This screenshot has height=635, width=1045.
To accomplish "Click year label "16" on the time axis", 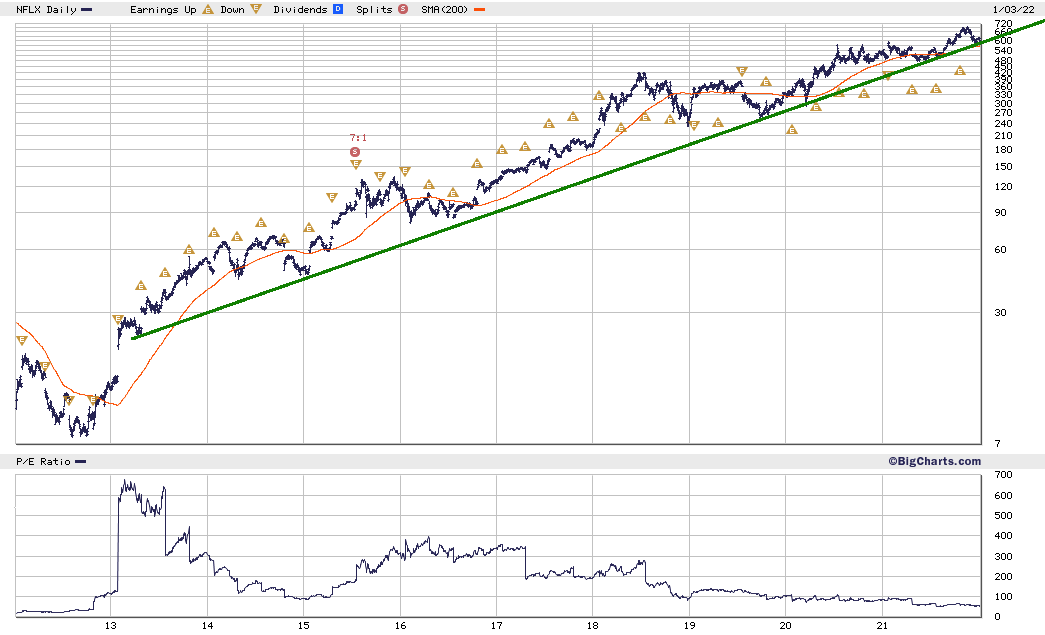I will click(x=401, y=626).
